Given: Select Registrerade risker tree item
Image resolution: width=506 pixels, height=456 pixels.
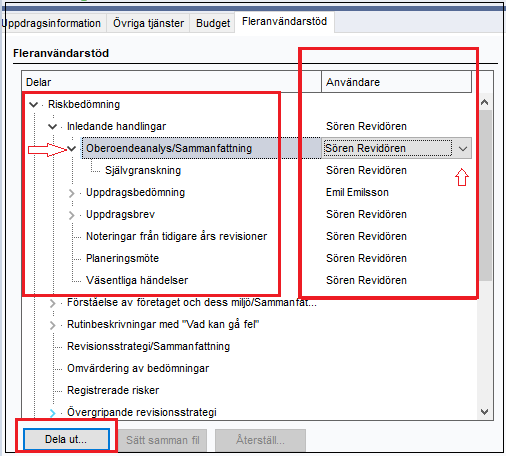Looking at the screenshot, I should (113, 390).
